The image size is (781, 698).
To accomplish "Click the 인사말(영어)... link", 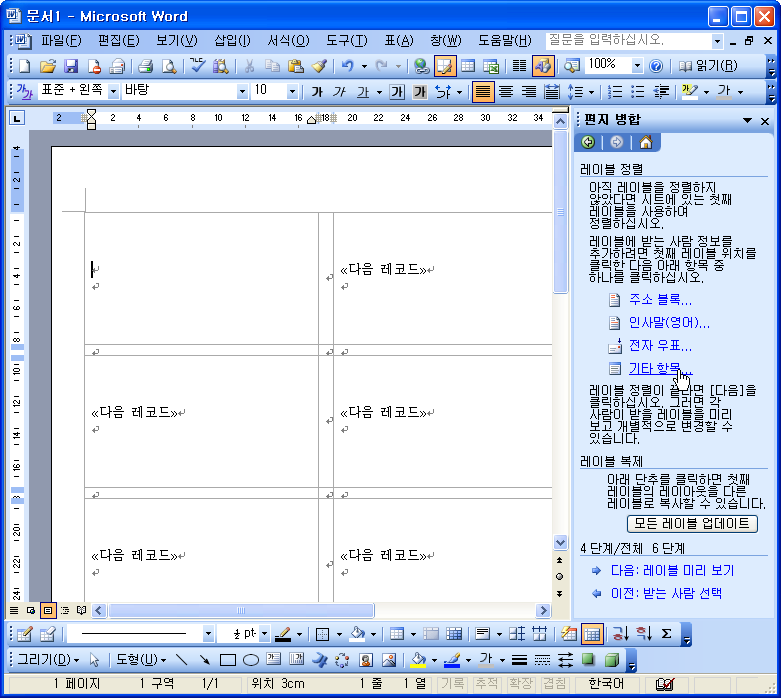I will coord(669,323).
